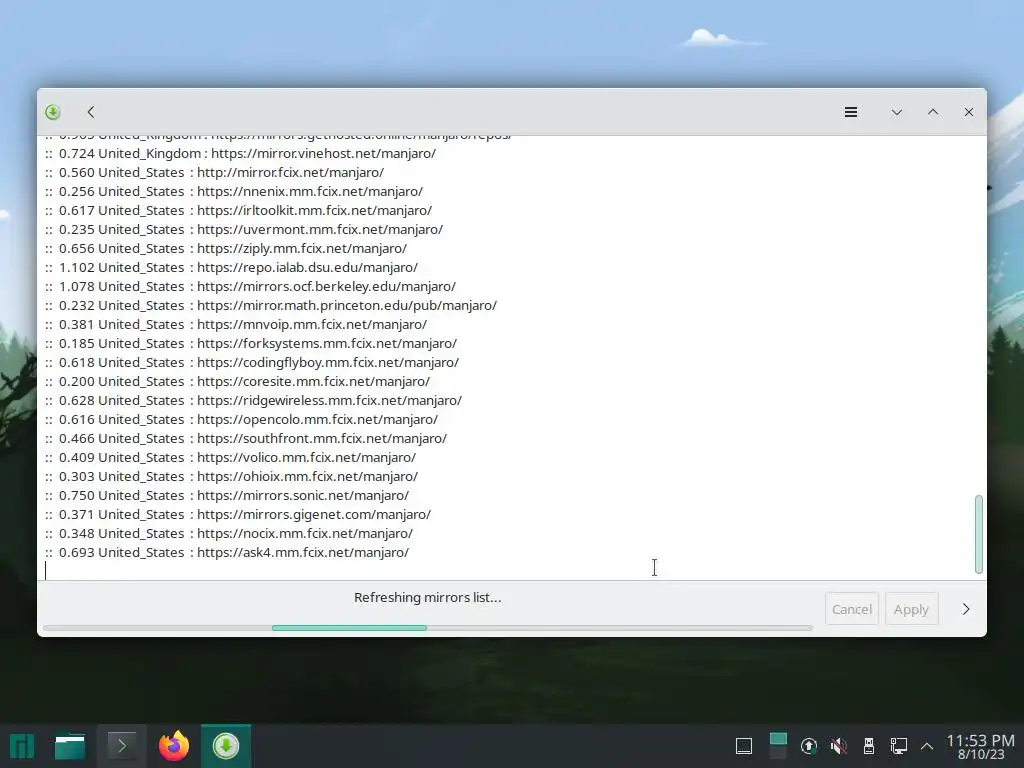This screenshot has width=1024, height=768.
Task: Click the http://mirror.fcix.net/manjaro/ line
Action: (x=214, y=172)
